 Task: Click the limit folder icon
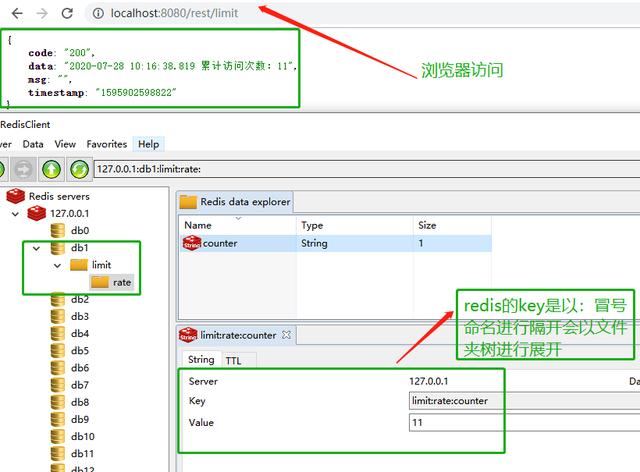[79, 265]
